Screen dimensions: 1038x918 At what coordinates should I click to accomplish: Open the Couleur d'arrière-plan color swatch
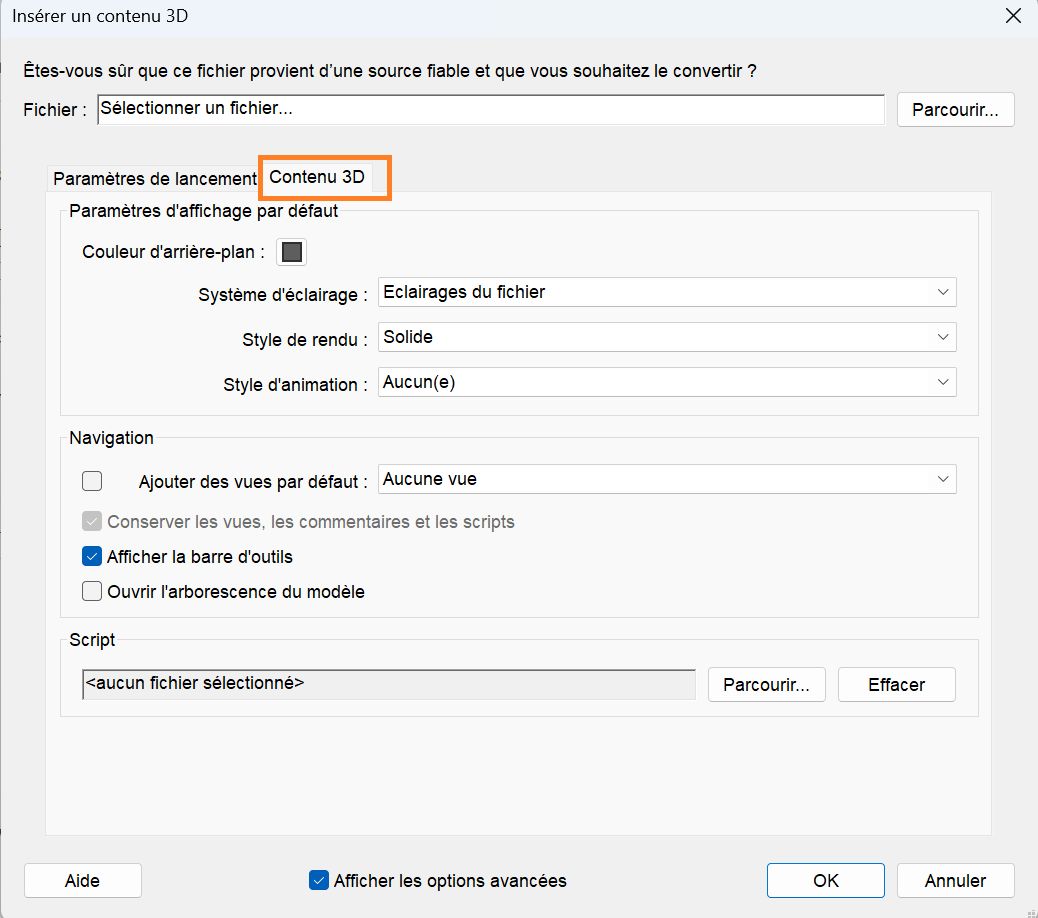point(292,252)
